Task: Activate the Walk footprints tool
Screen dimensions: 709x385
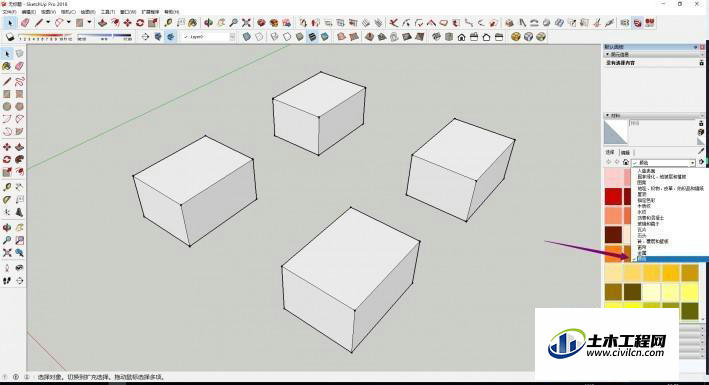Action: pos(7,281)
